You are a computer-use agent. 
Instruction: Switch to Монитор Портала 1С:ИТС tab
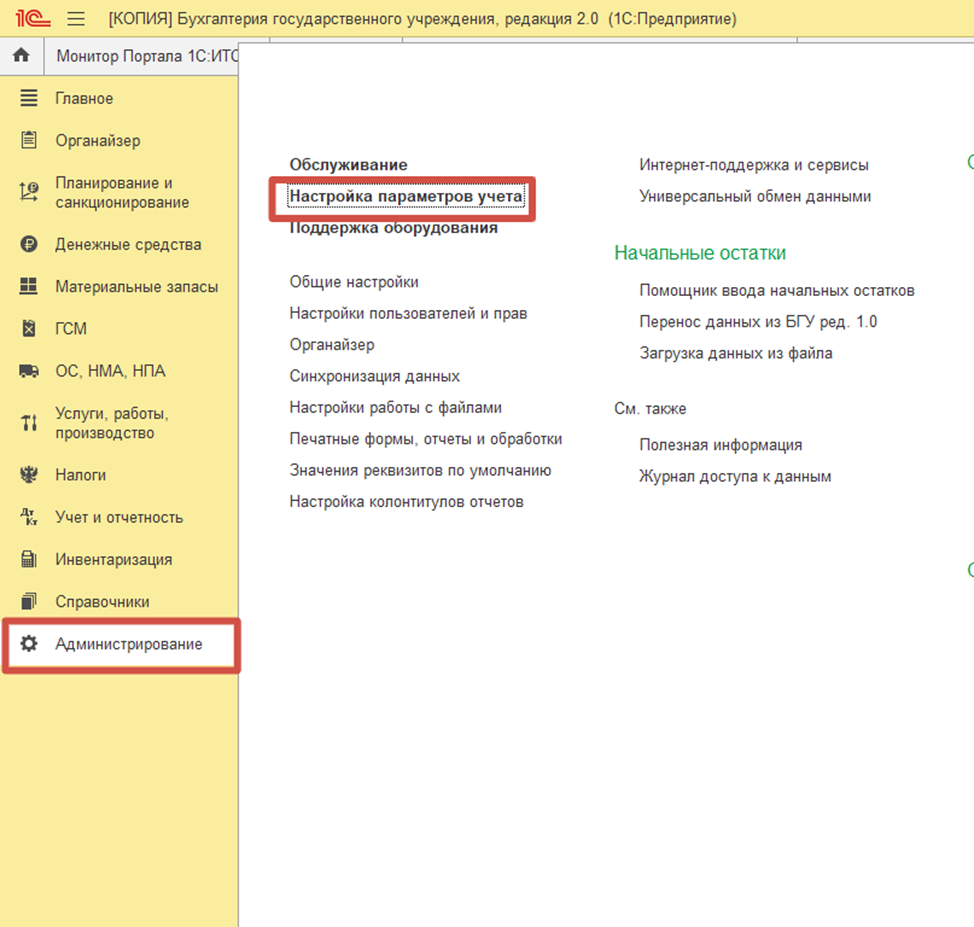coord(147,56)
